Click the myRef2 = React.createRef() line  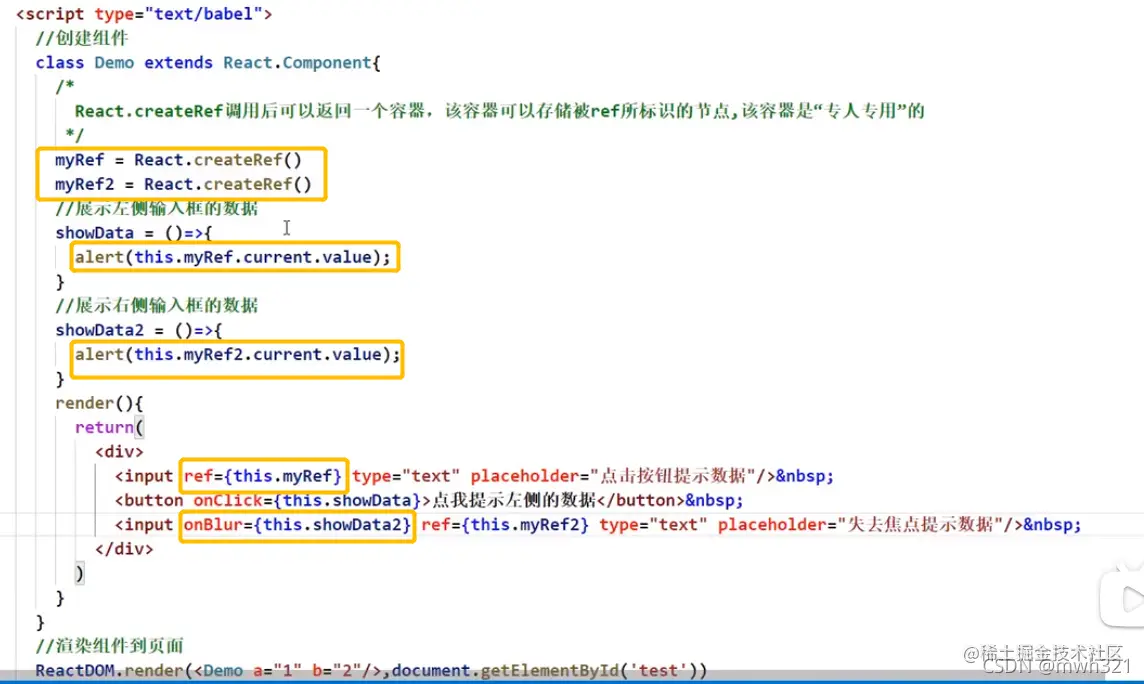click(183, 184)
